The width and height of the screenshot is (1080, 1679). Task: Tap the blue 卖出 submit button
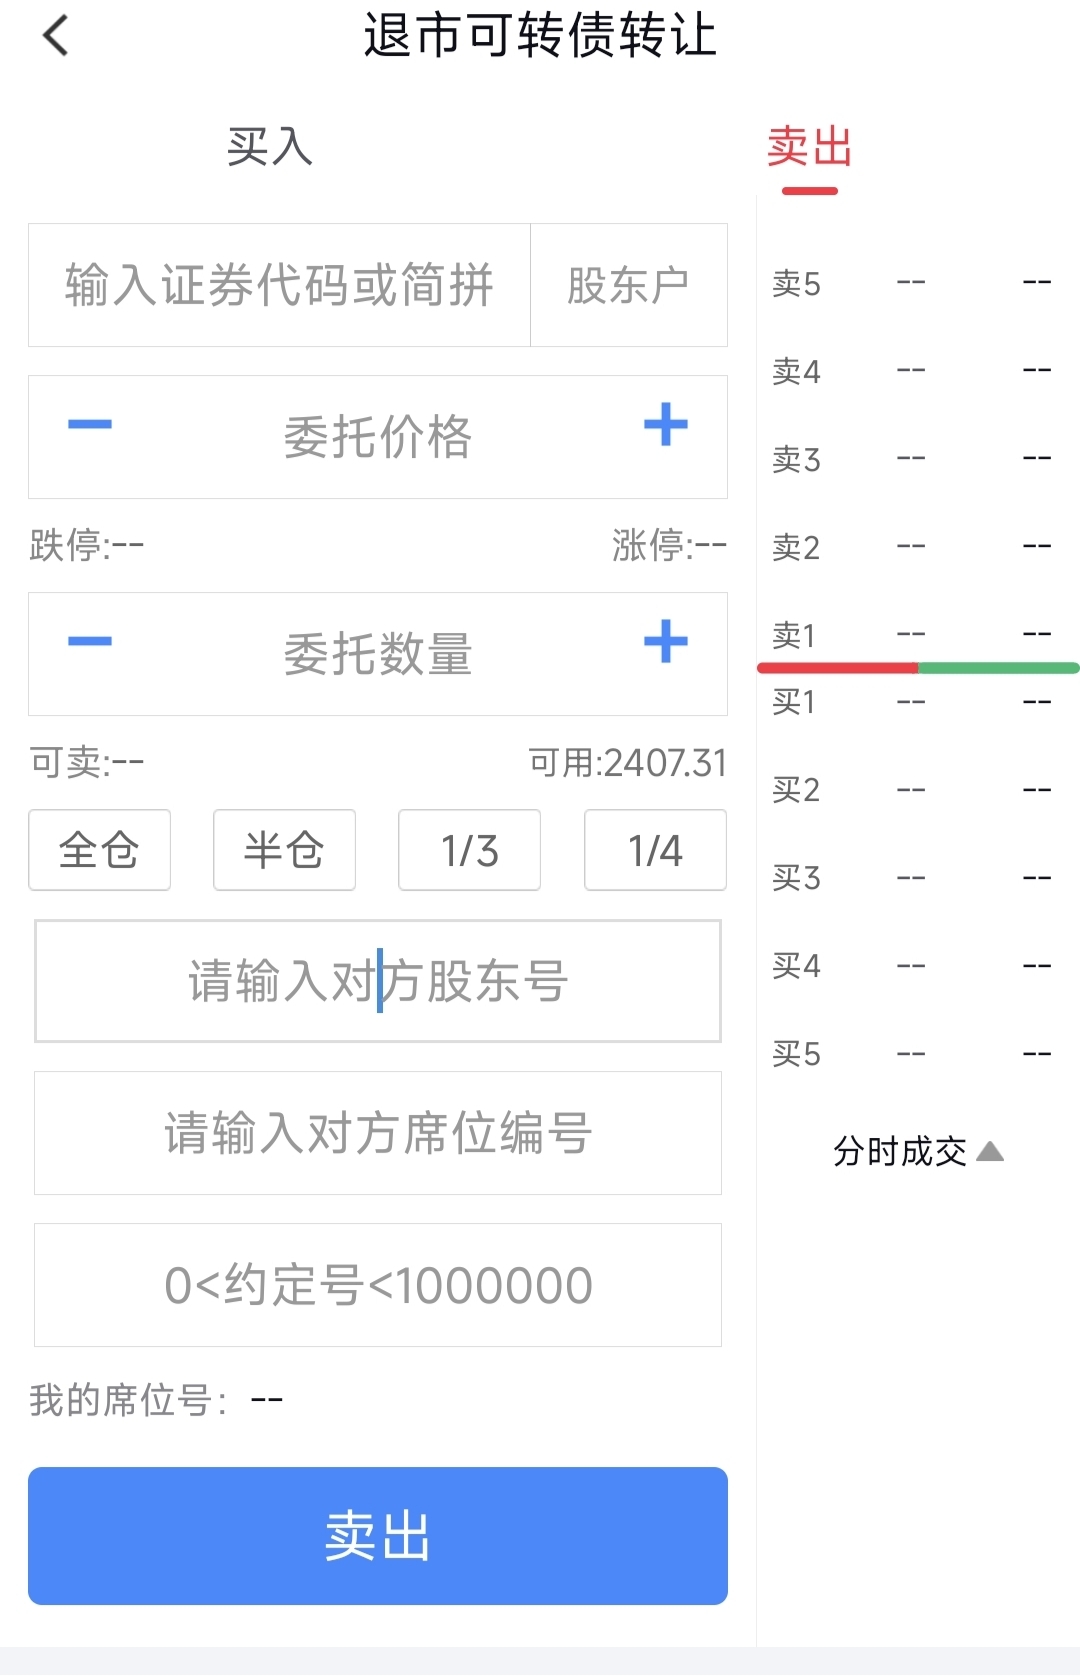pyautogui.click(x=378, y=1536)
